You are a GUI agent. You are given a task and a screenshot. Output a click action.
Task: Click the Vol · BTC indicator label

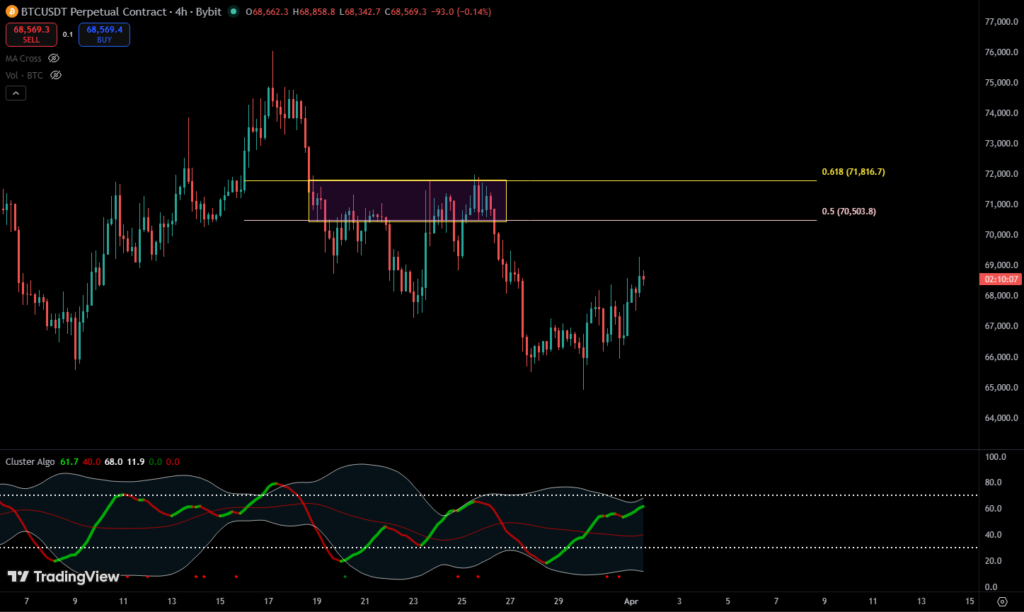pos(25,75)
